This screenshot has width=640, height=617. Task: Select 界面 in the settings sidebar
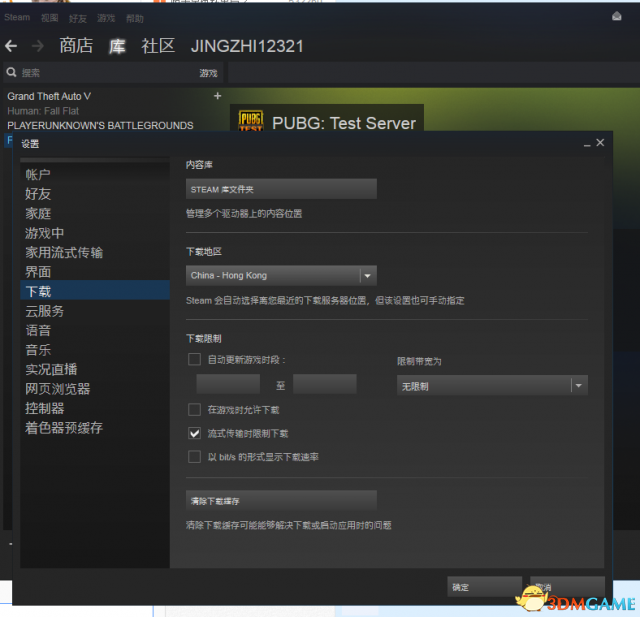point(95,272)
